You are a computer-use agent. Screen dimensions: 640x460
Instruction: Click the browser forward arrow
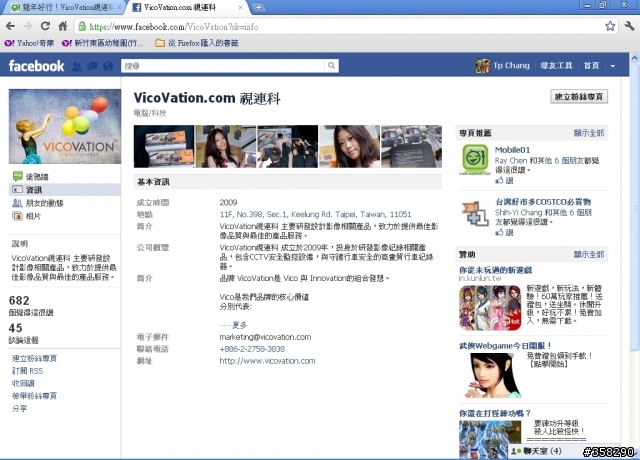click(x=28, y=27)
